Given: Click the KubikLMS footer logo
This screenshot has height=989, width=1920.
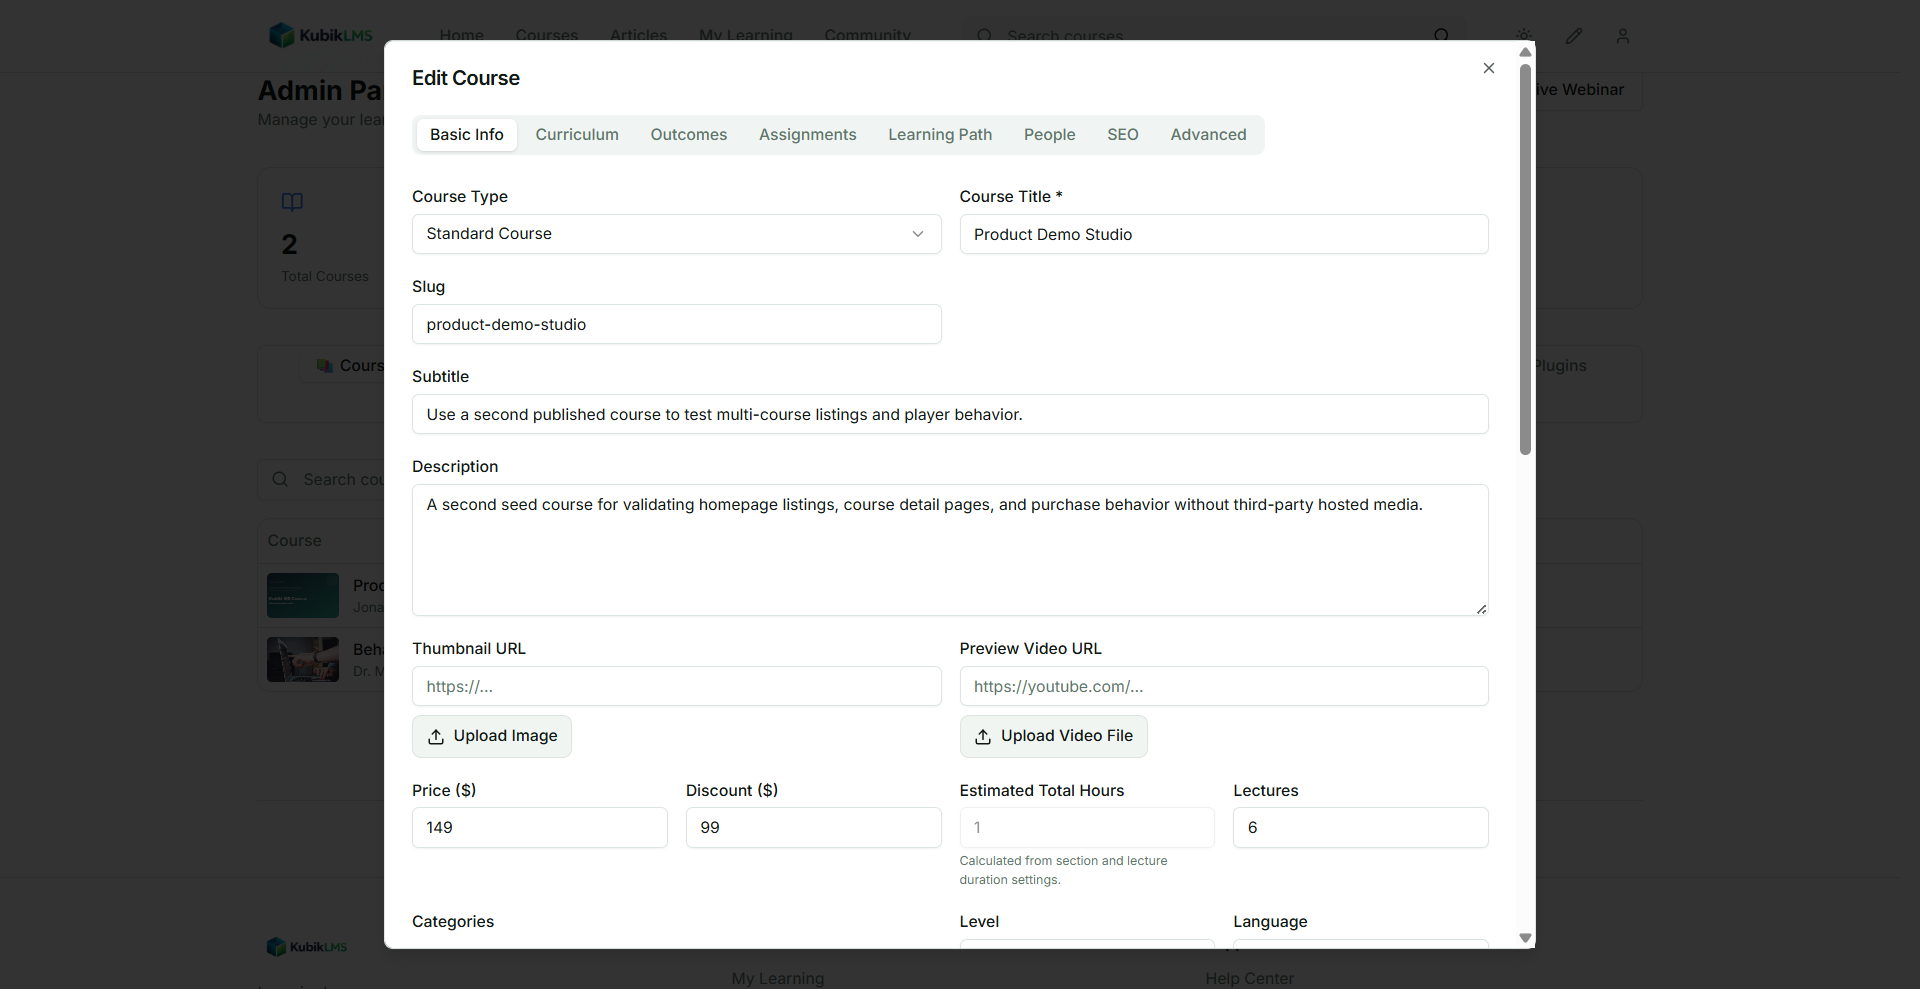Looking at the screenshot, I should coord(307,946).
